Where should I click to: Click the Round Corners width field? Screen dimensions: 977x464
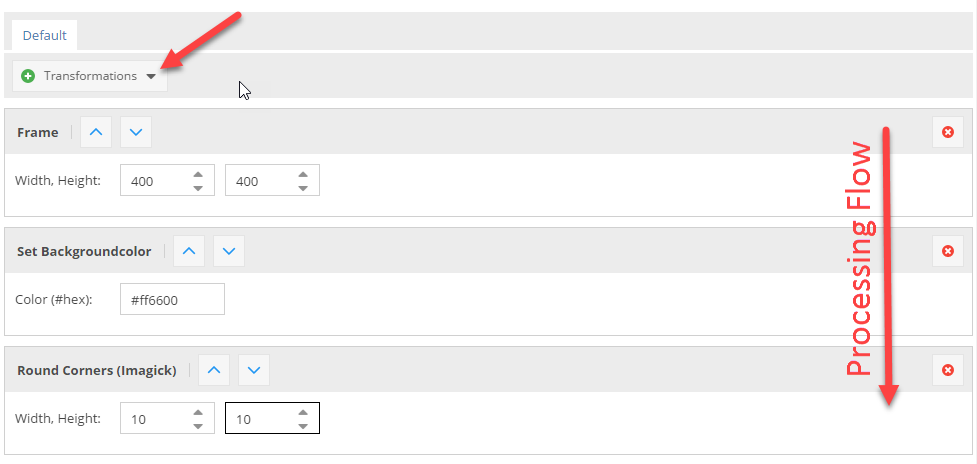153,419
